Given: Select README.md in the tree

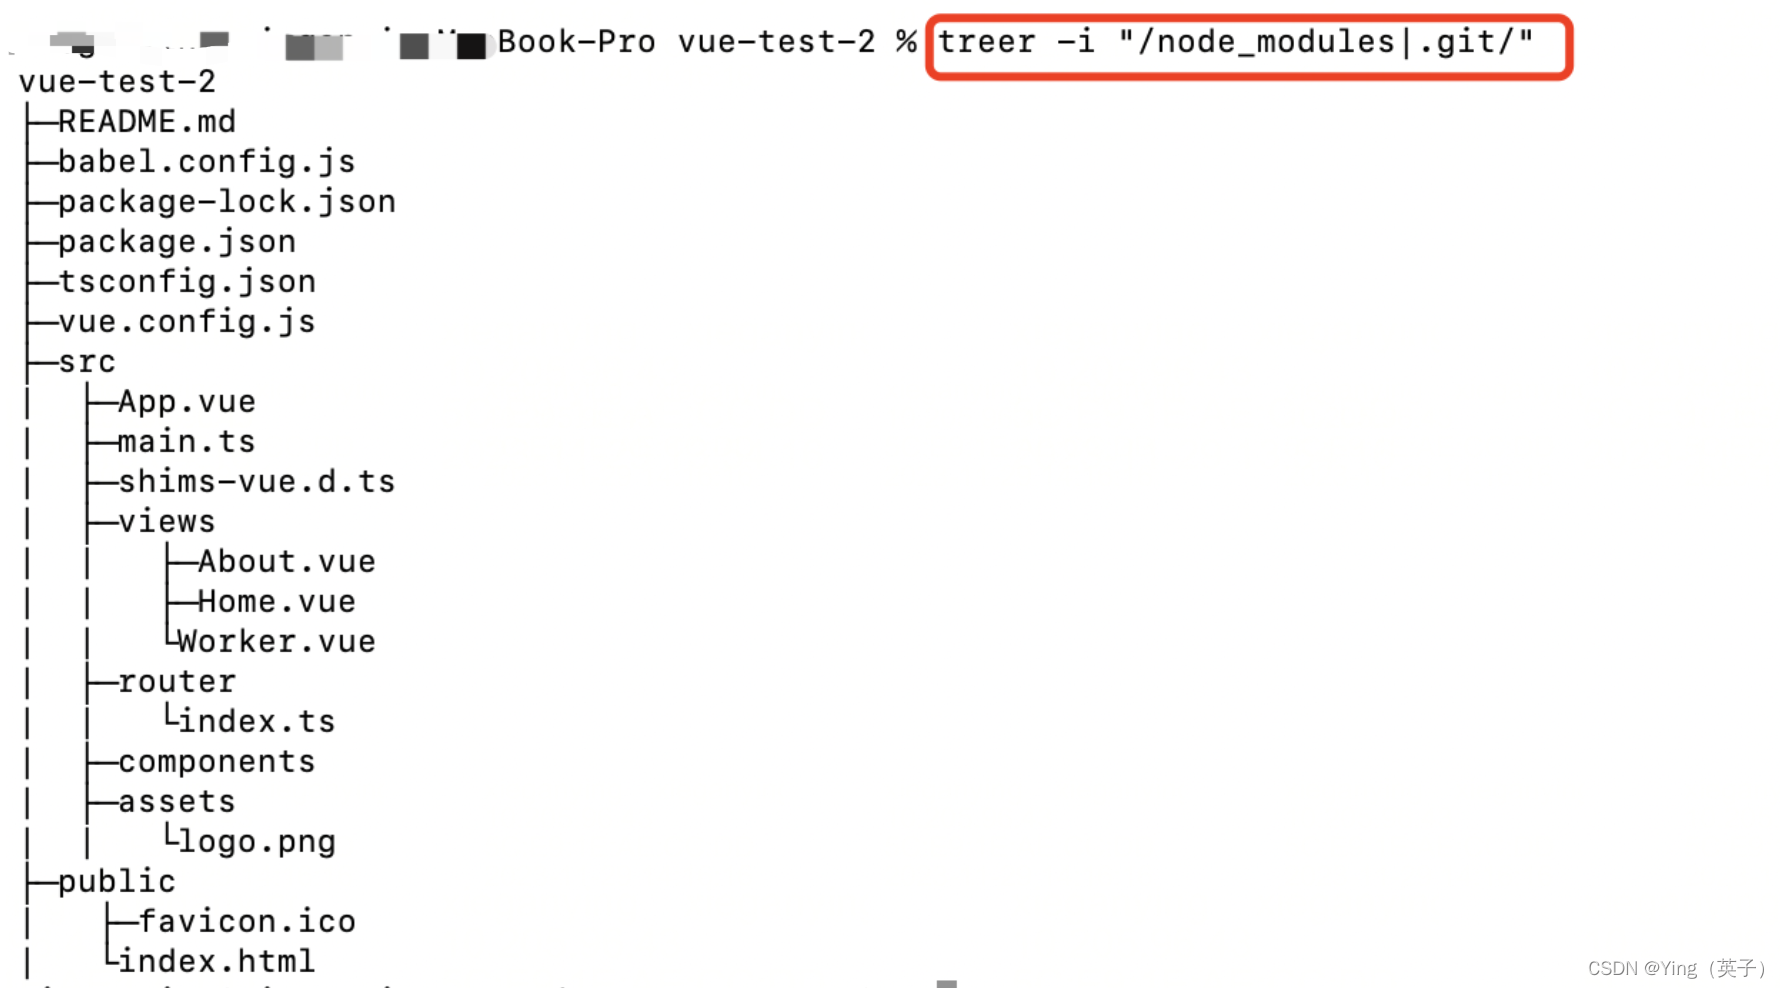Looking at the screenshot, I should (x=147, y=122).
